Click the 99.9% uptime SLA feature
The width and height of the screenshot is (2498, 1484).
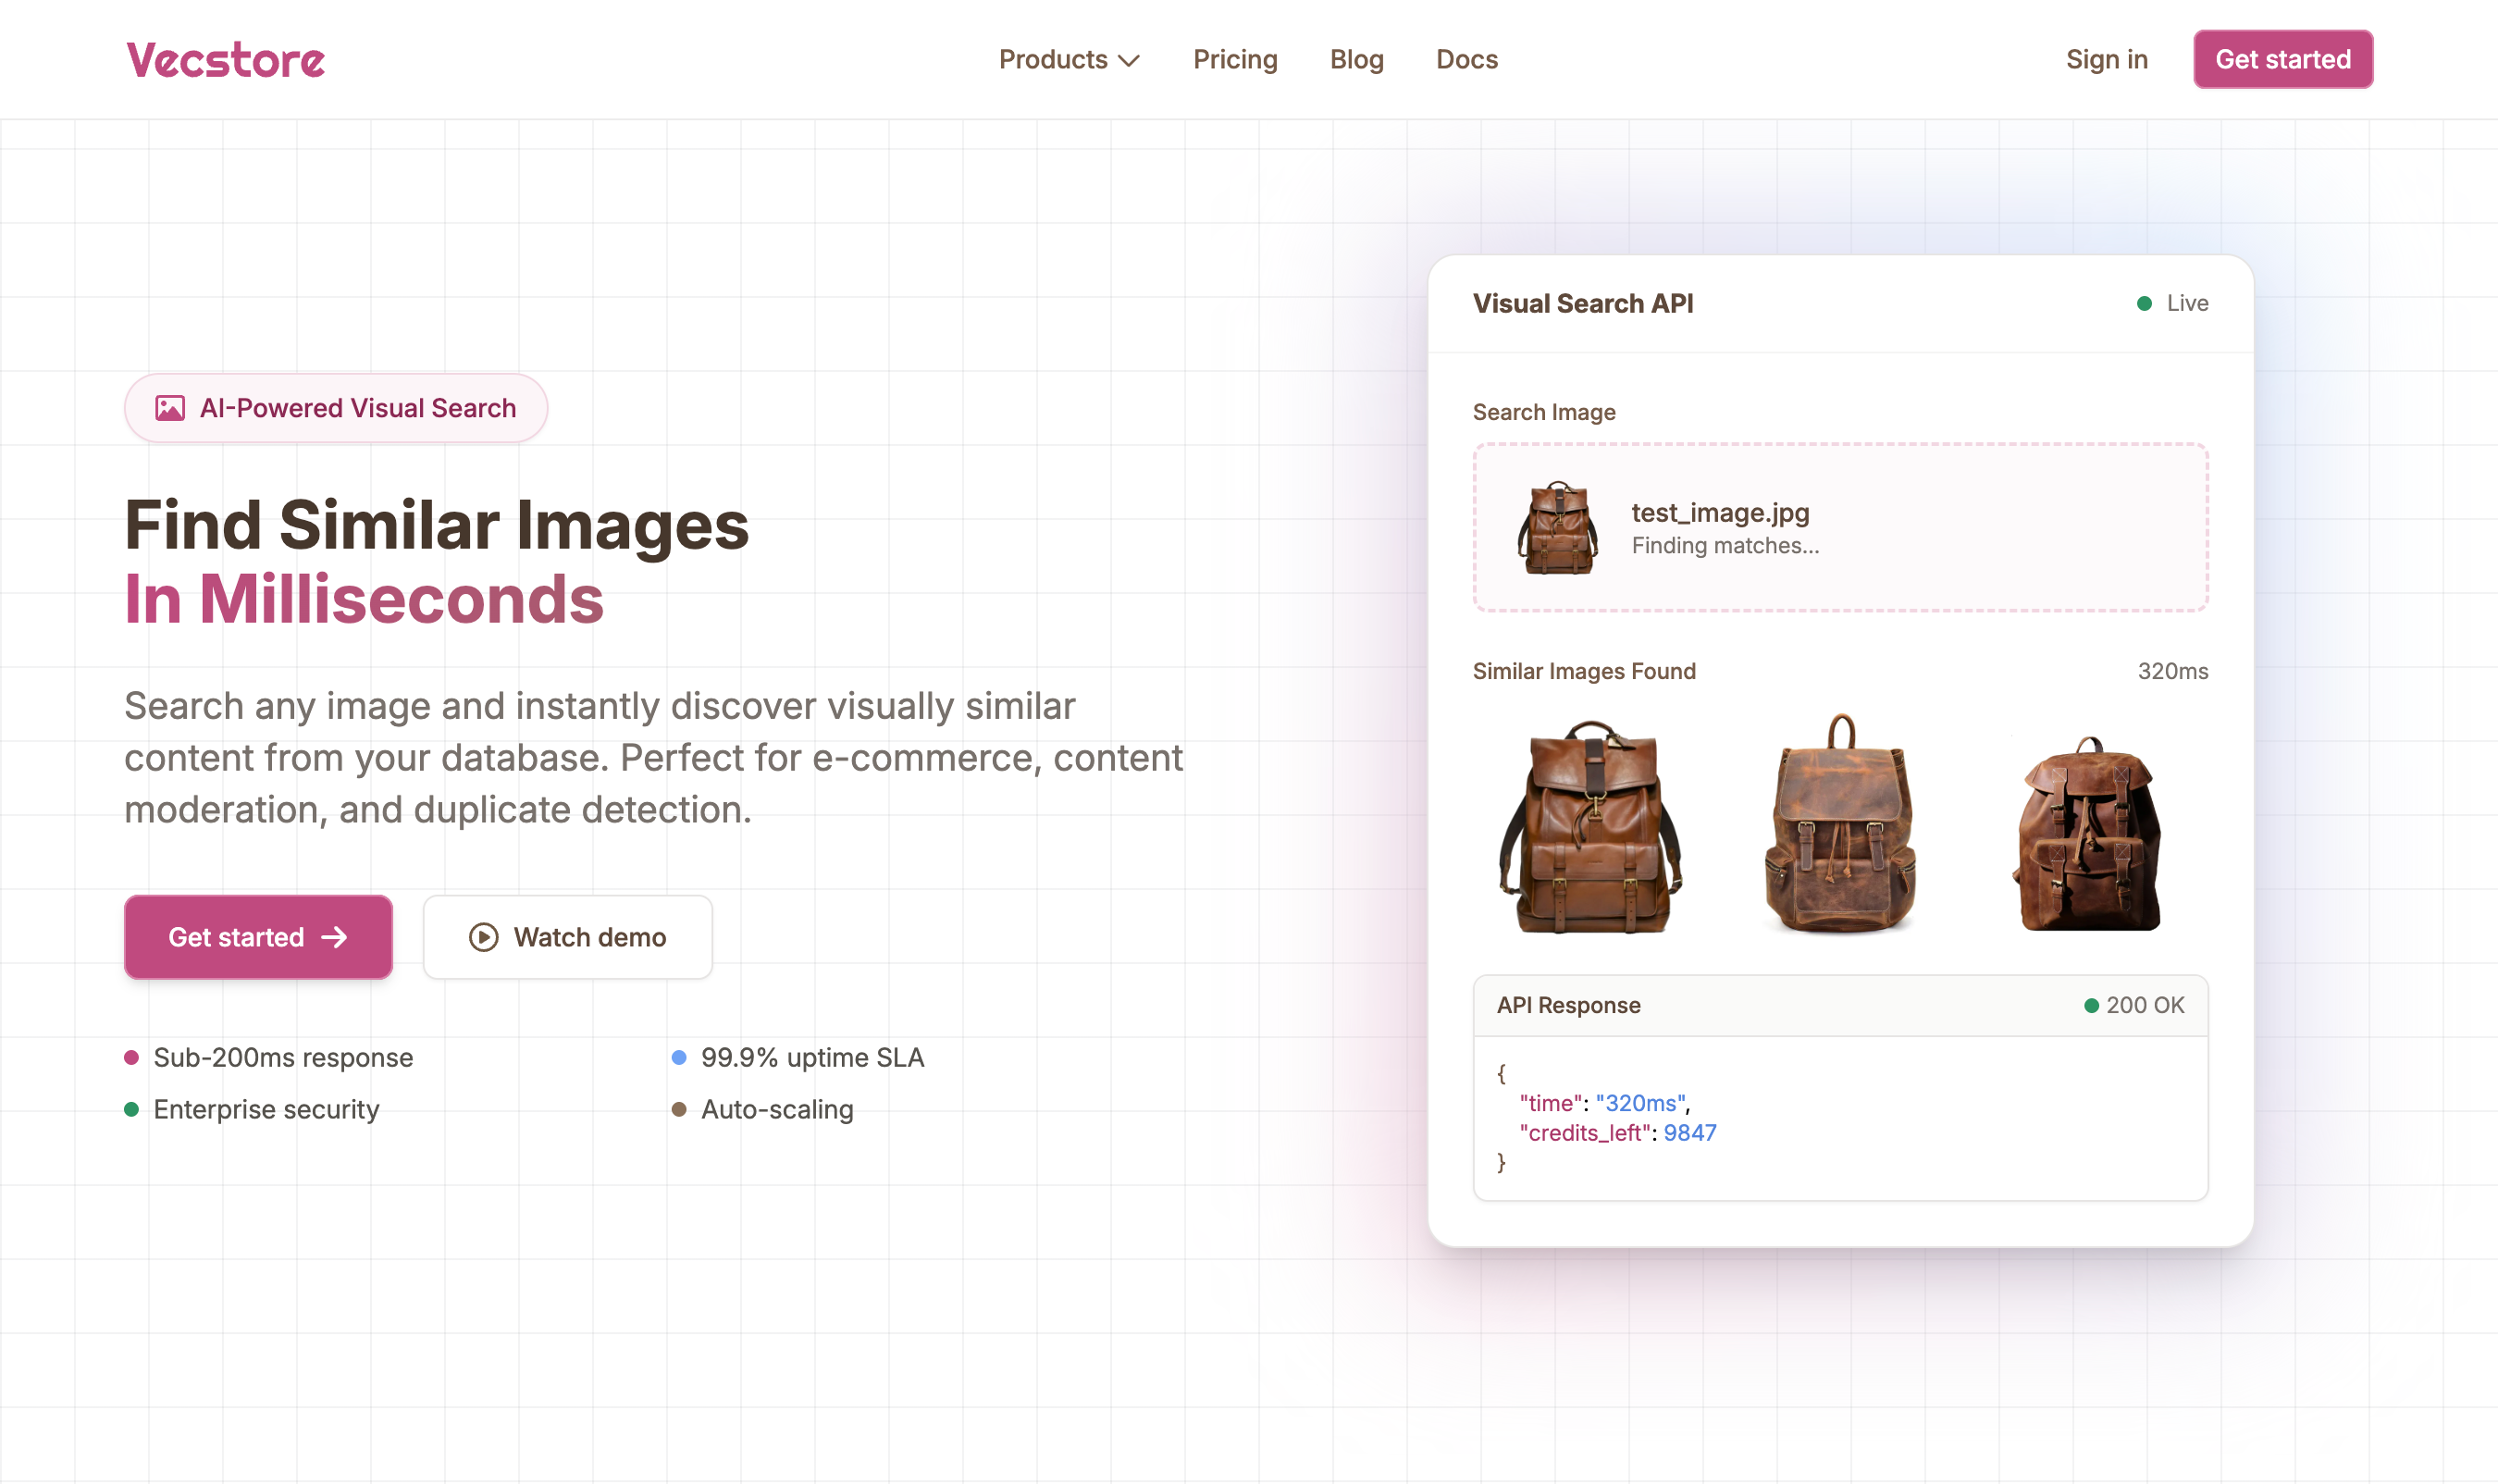(797, 1057)
